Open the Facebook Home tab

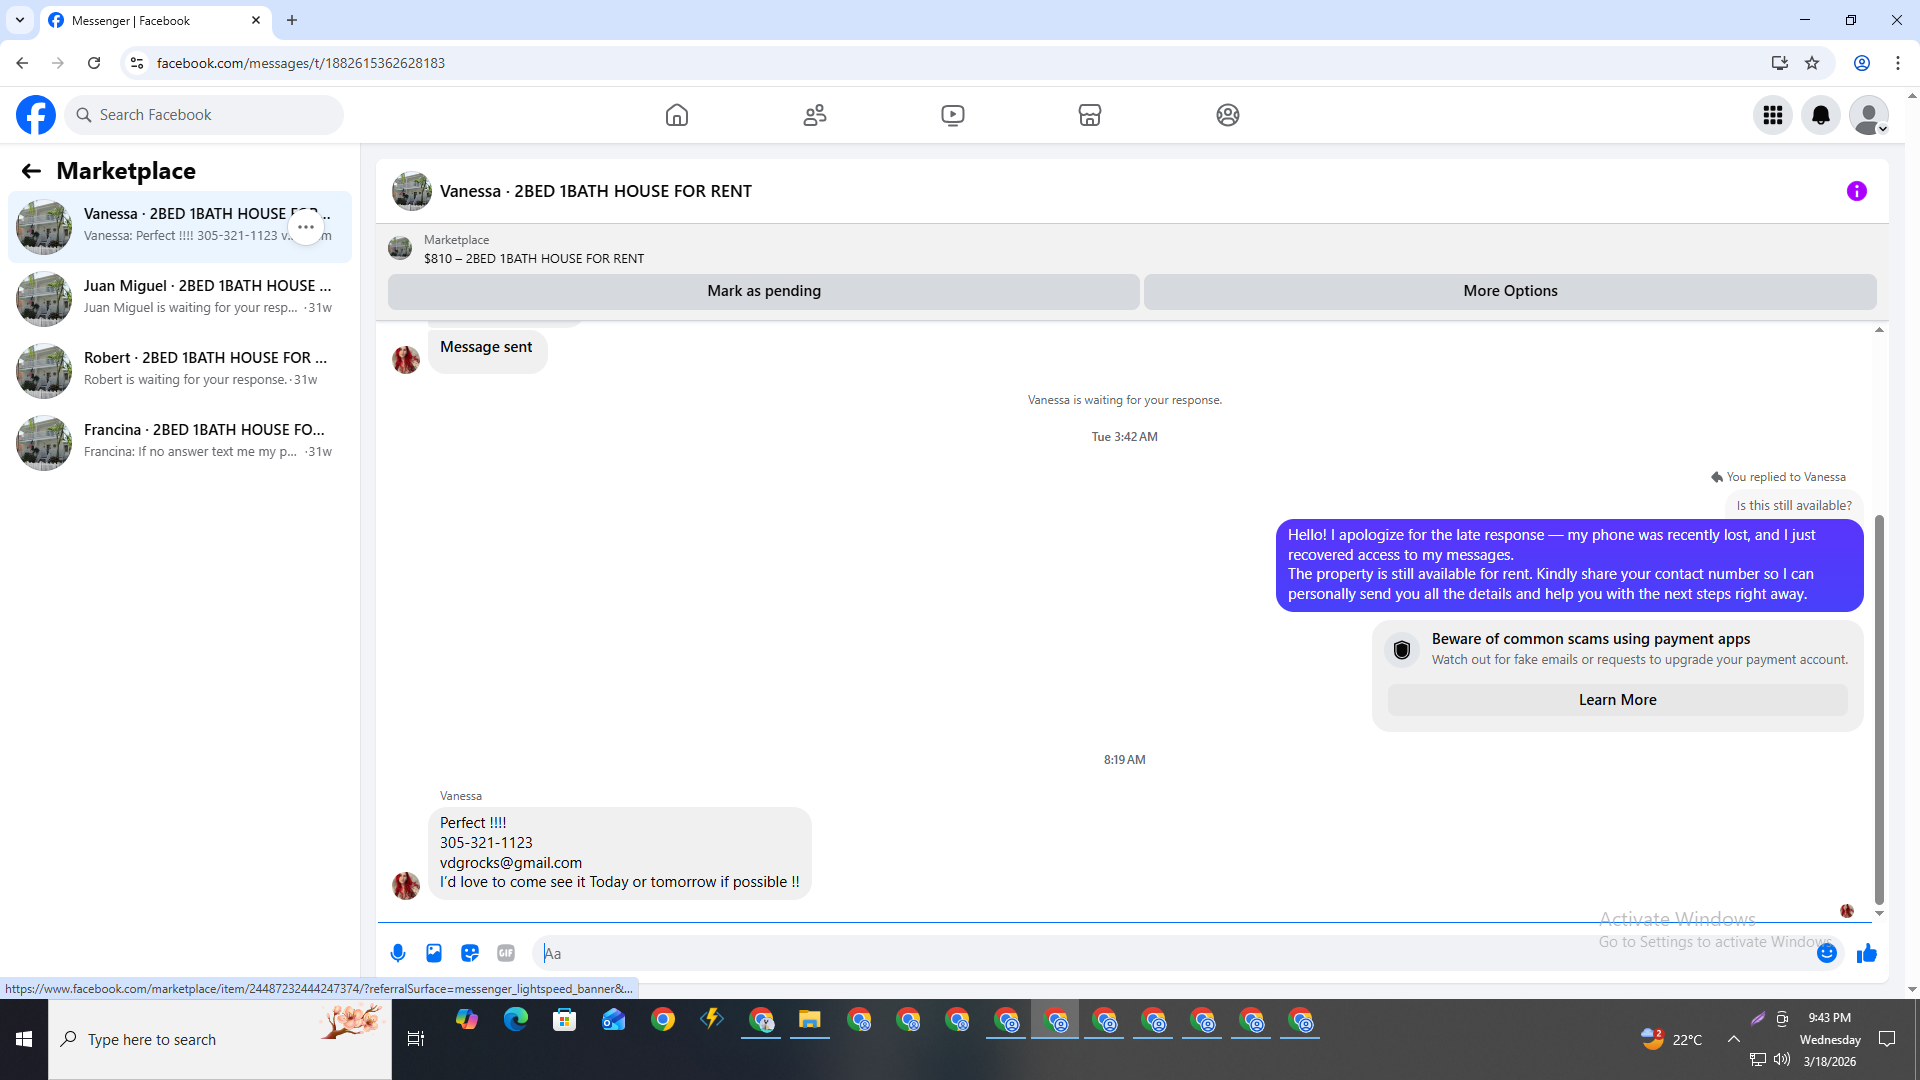677,115
